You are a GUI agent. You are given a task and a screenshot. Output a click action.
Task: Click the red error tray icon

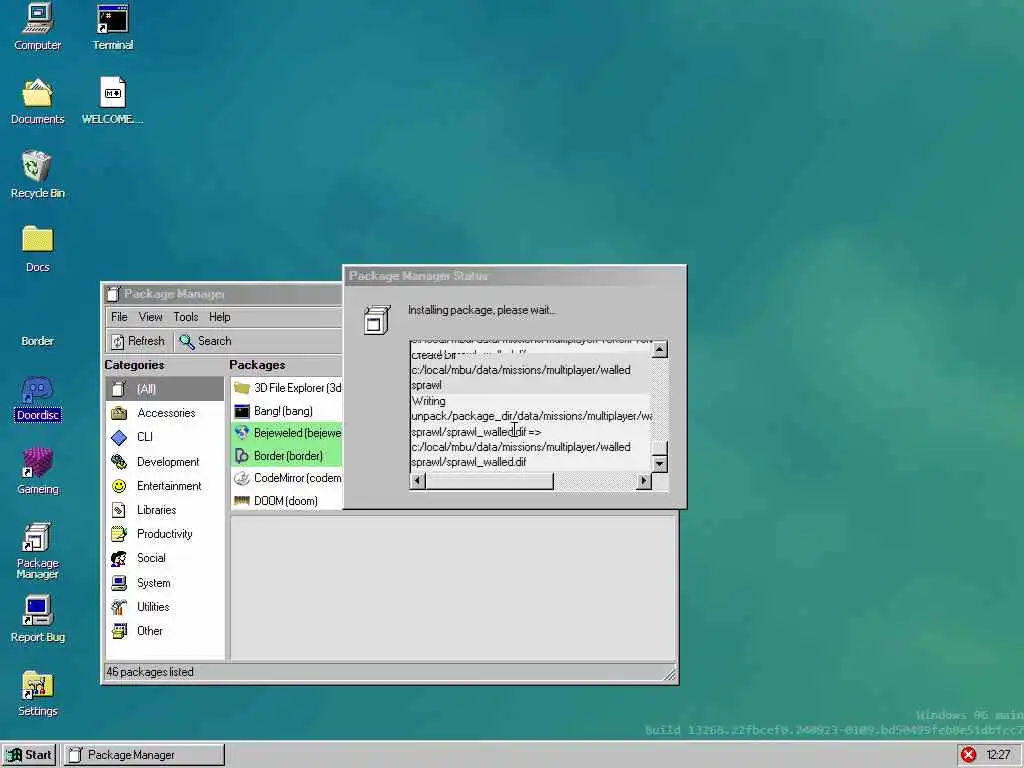click(x=968, y=755)
